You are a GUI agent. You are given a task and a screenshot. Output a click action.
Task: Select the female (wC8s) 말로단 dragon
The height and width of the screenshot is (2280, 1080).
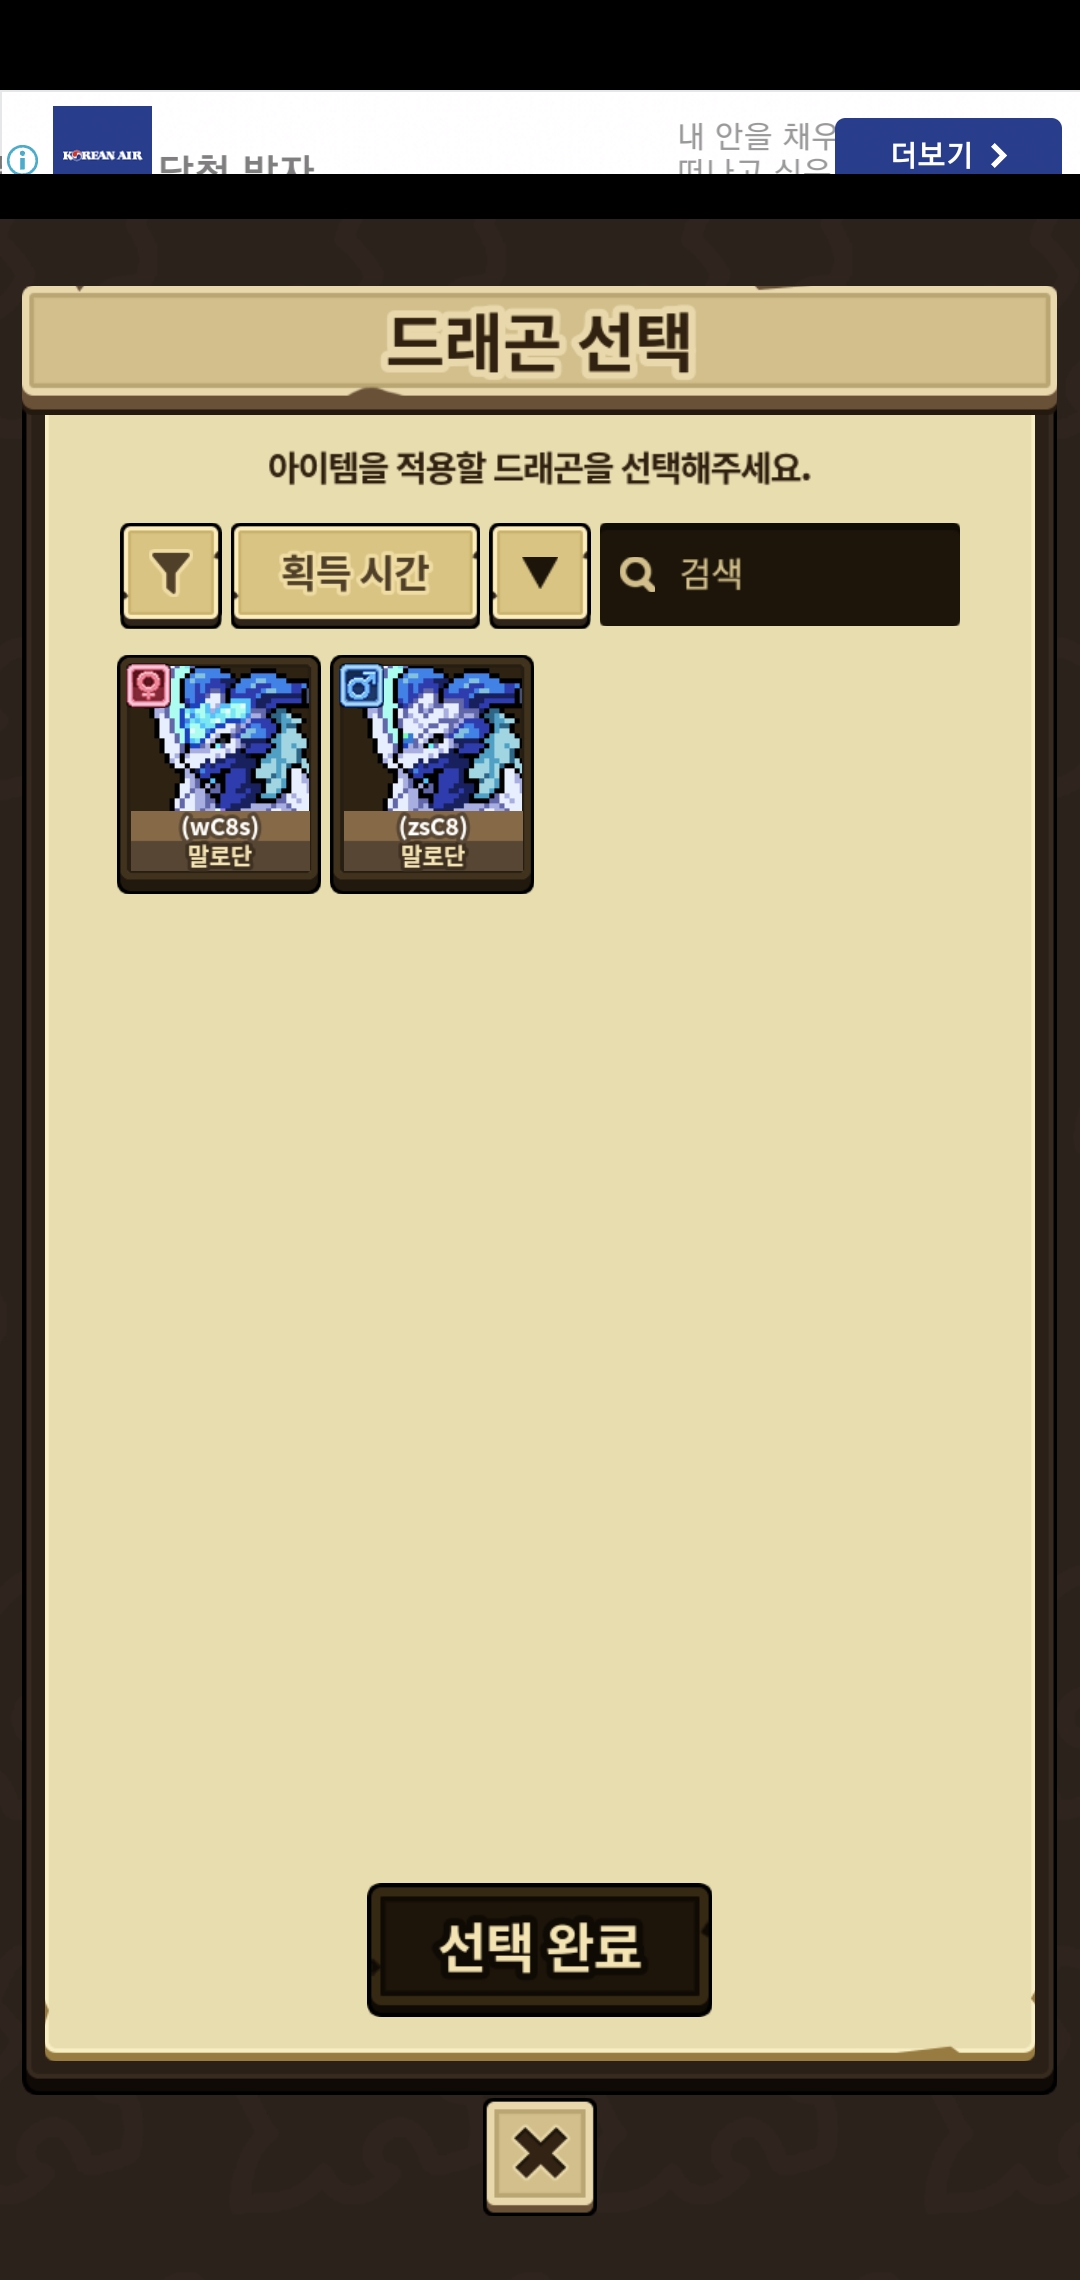coord(219,774)
